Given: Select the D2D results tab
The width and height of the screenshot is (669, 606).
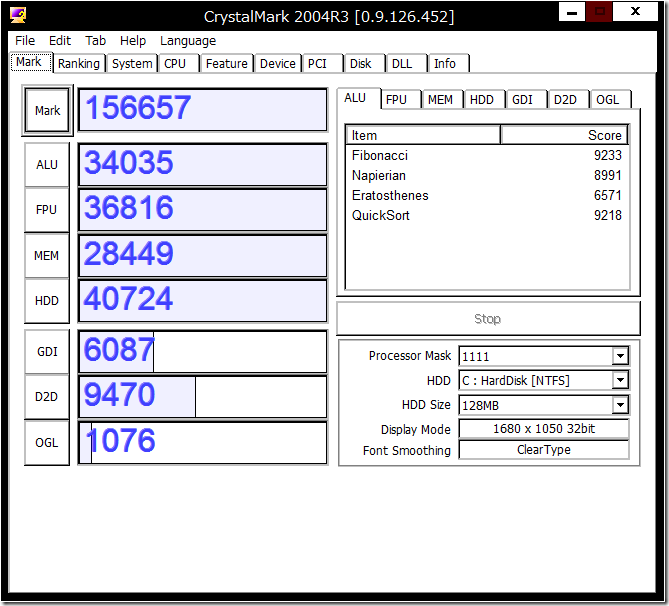Looking at the screenshot, I should (567, 100).
